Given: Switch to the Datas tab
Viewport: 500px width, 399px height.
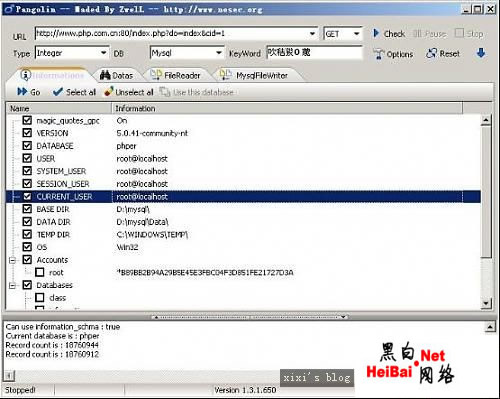Looking at the screenshot, I should 117,75.
